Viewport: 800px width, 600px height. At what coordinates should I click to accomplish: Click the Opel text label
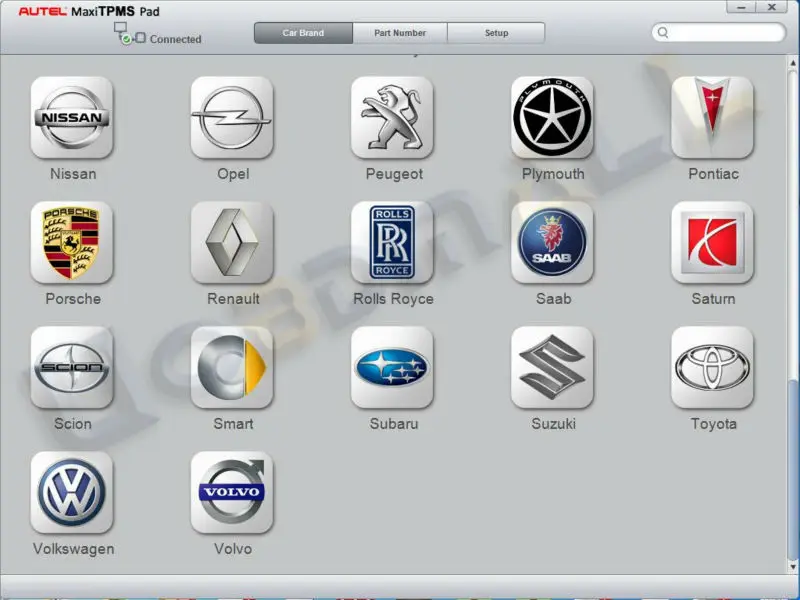click(x=233, y=174)
